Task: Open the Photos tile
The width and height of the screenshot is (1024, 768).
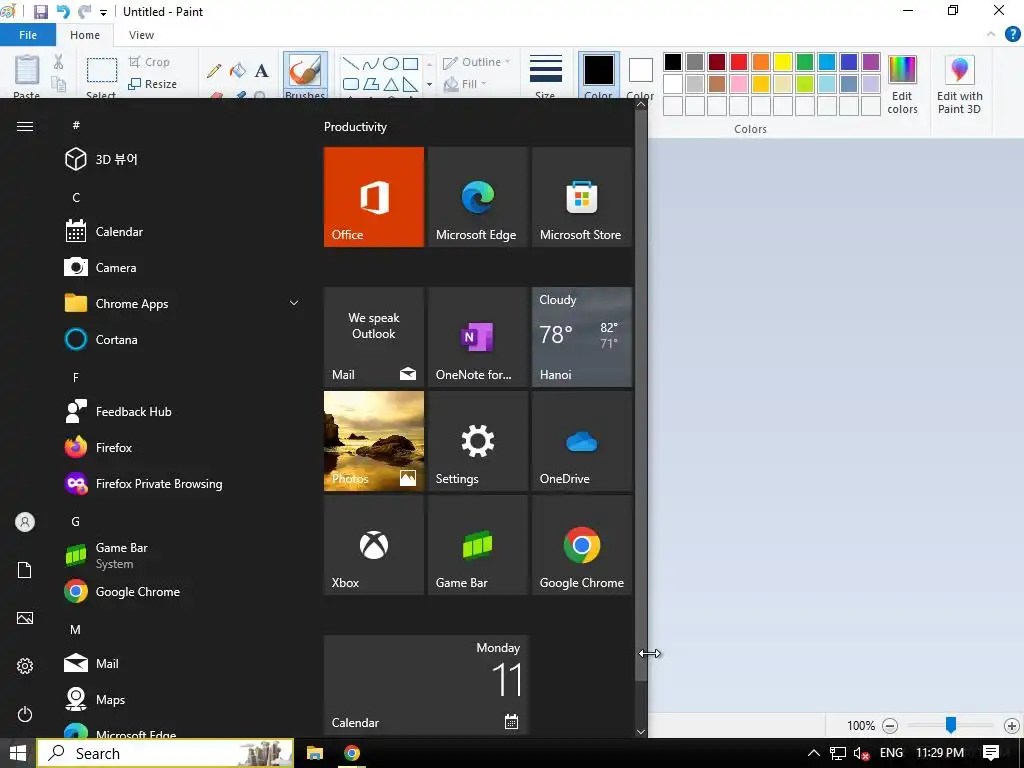Action: click(x=374, y=441)
